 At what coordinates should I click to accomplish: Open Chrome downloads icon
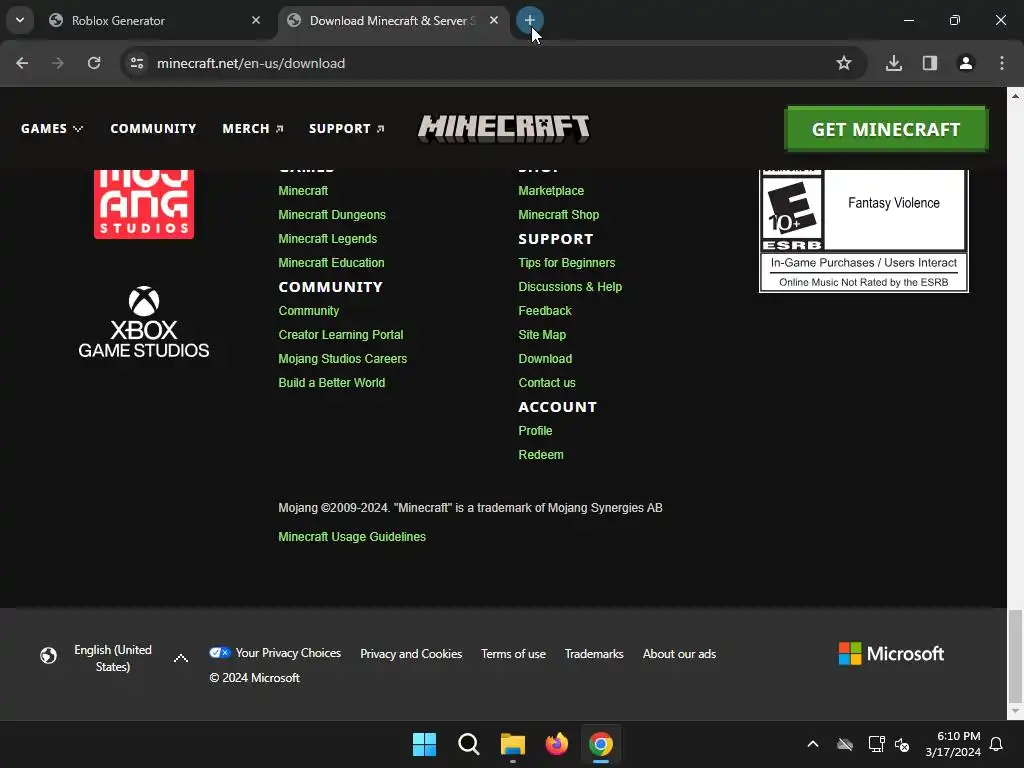tap(893, 63)
